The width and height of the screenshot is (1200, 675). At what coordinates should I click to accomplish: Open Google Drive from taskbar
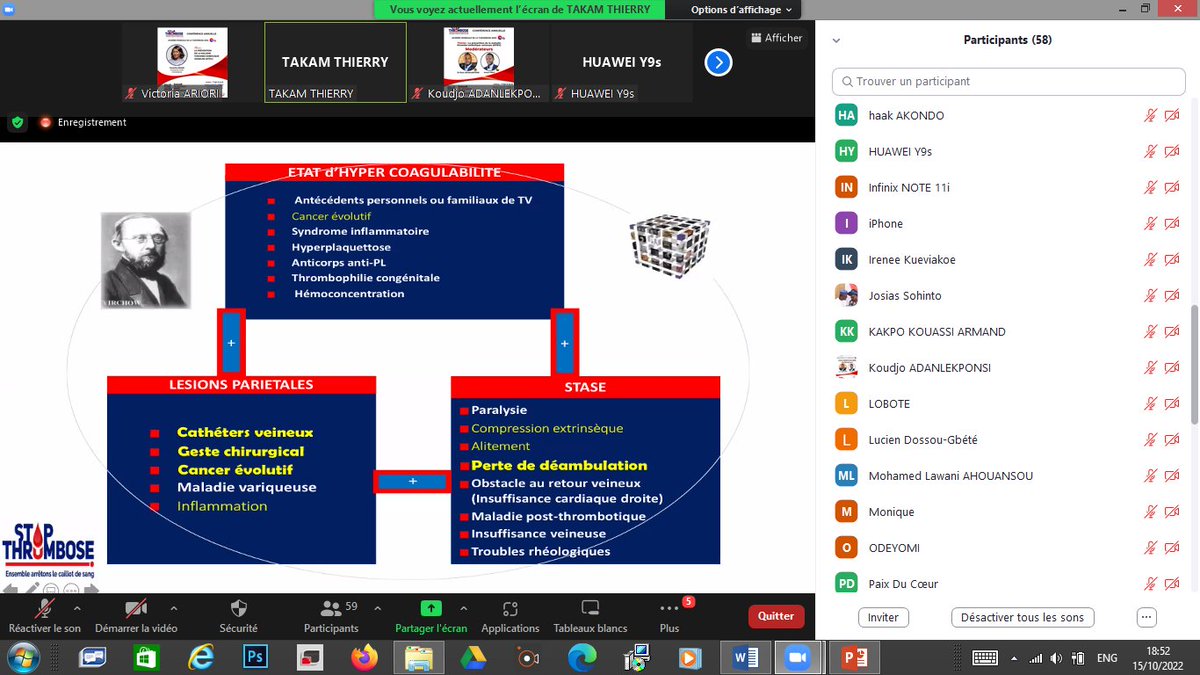tap(472, 657)
